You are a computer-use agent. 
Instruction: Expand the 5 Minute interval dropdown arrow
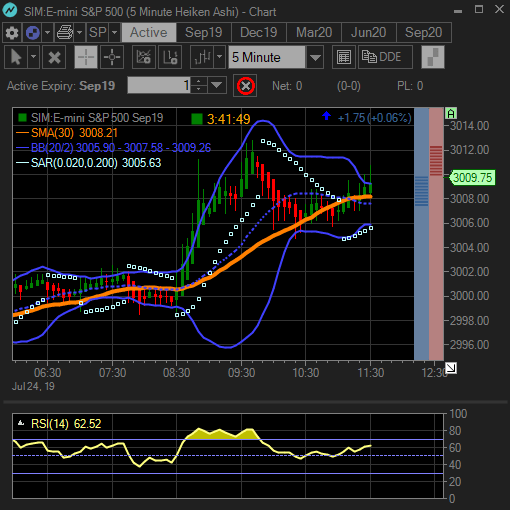pos(315,57)
